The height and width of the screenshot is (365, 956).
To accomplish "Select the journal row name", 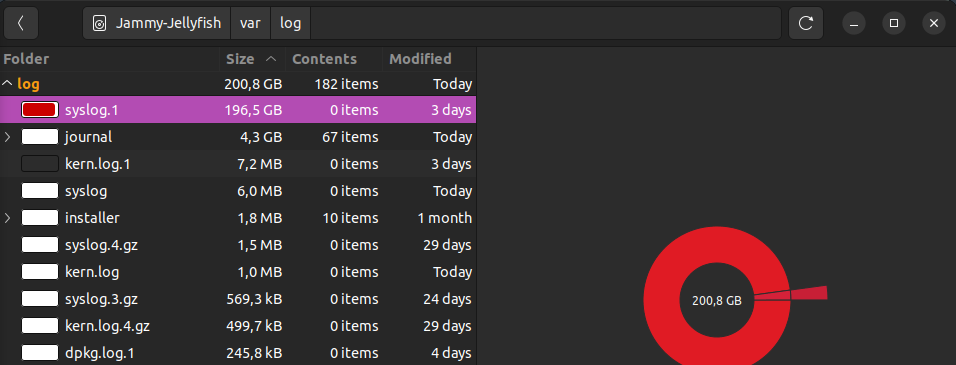I will (88, 137).
